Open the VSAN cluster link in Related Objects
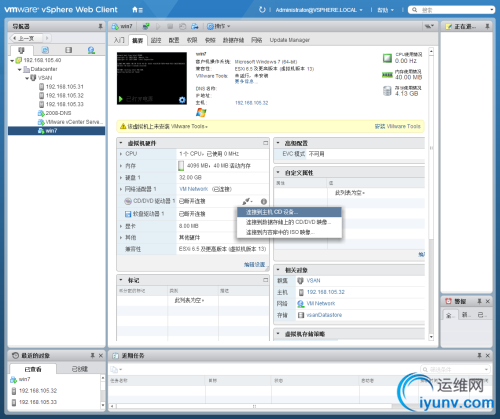This screenshot has height=419, width=500. [x=313, y=281]
